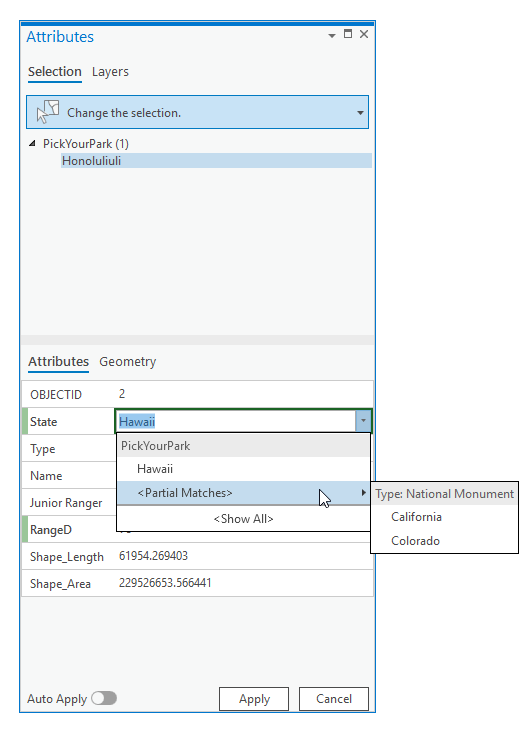Select the Selection tab
Viewport: 521px width, 730px height.
[x=54, y=72]
